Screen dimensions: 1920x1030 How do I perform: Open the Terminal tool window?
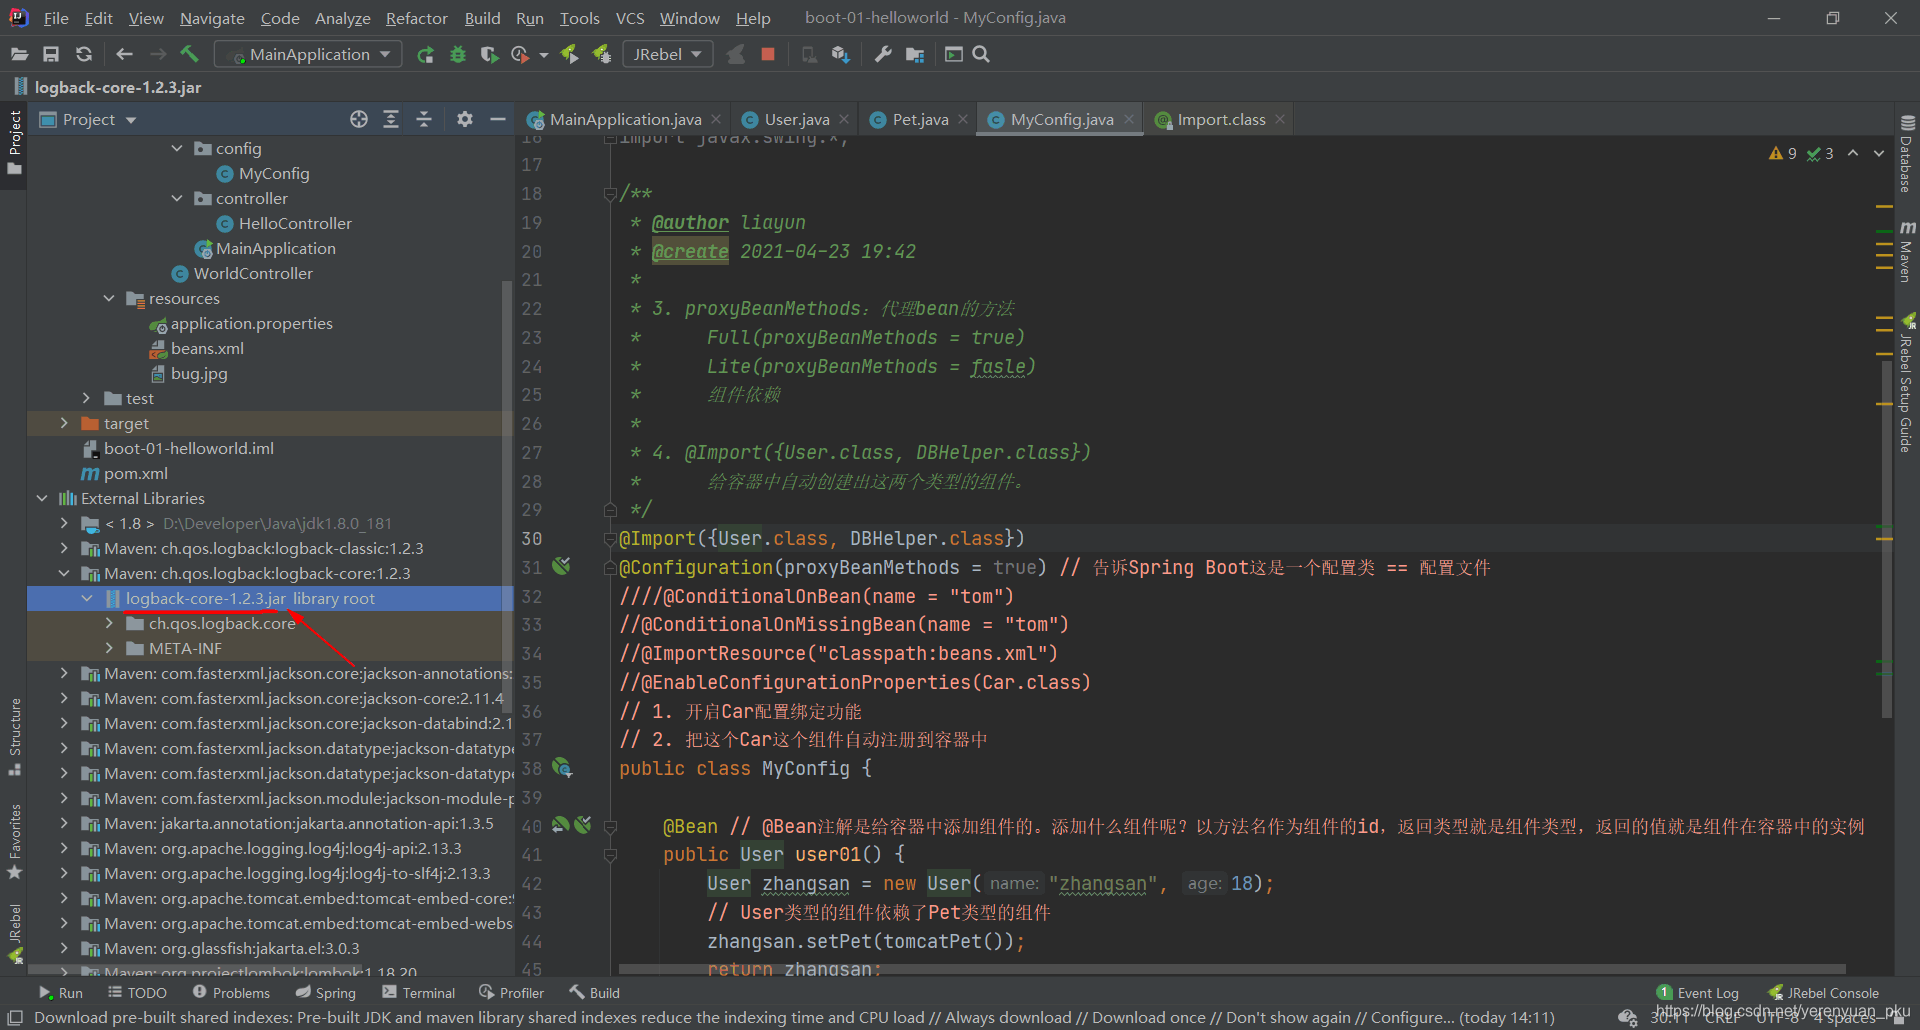tap(418, 992)
